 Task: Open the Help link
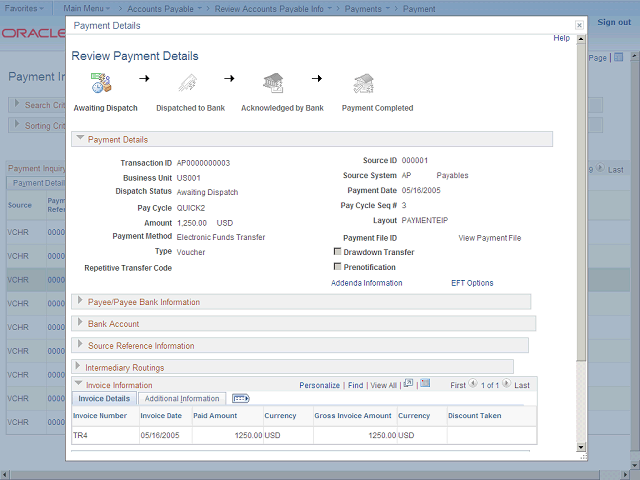tap(561, 38)
